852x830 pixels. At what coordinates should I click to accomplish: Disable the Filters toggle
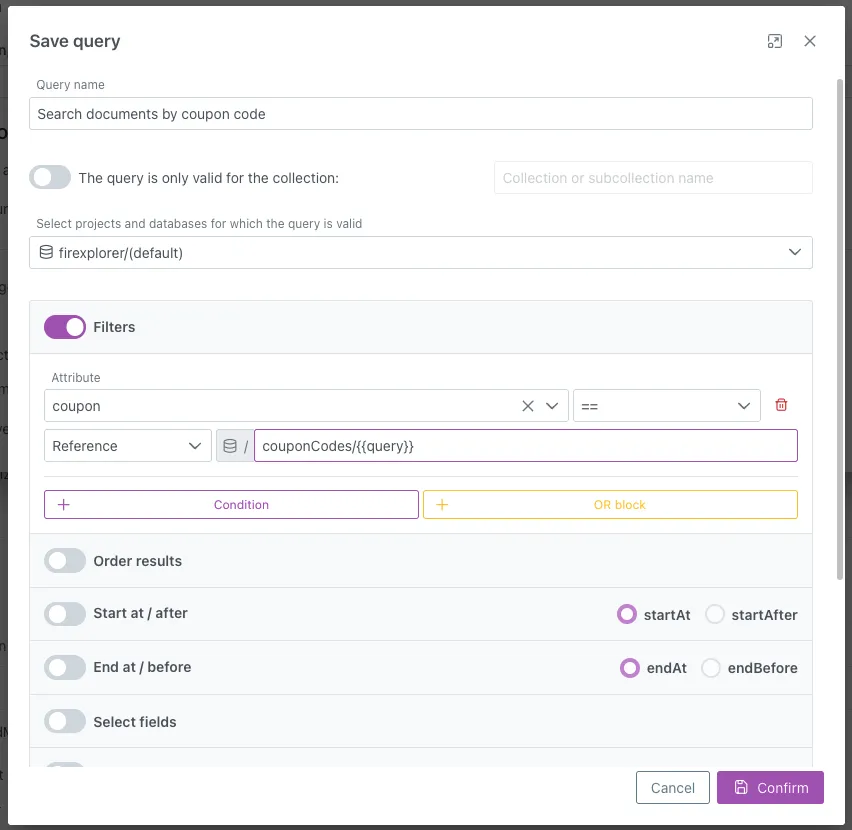coord(64,327)
